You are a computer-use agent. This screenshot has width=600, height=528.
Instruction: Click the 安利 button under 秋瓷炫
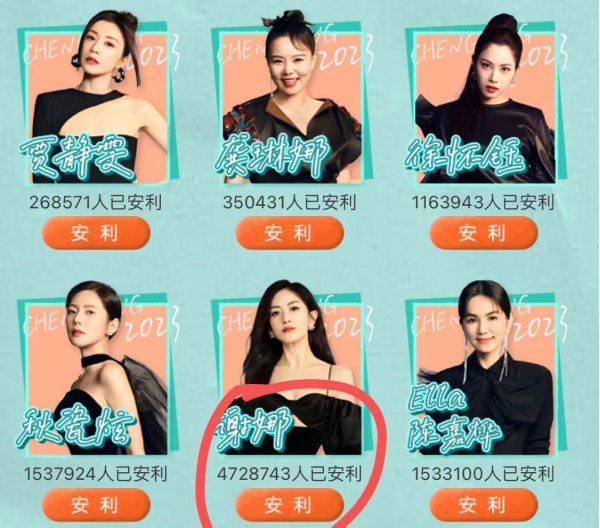coord(95,505)
